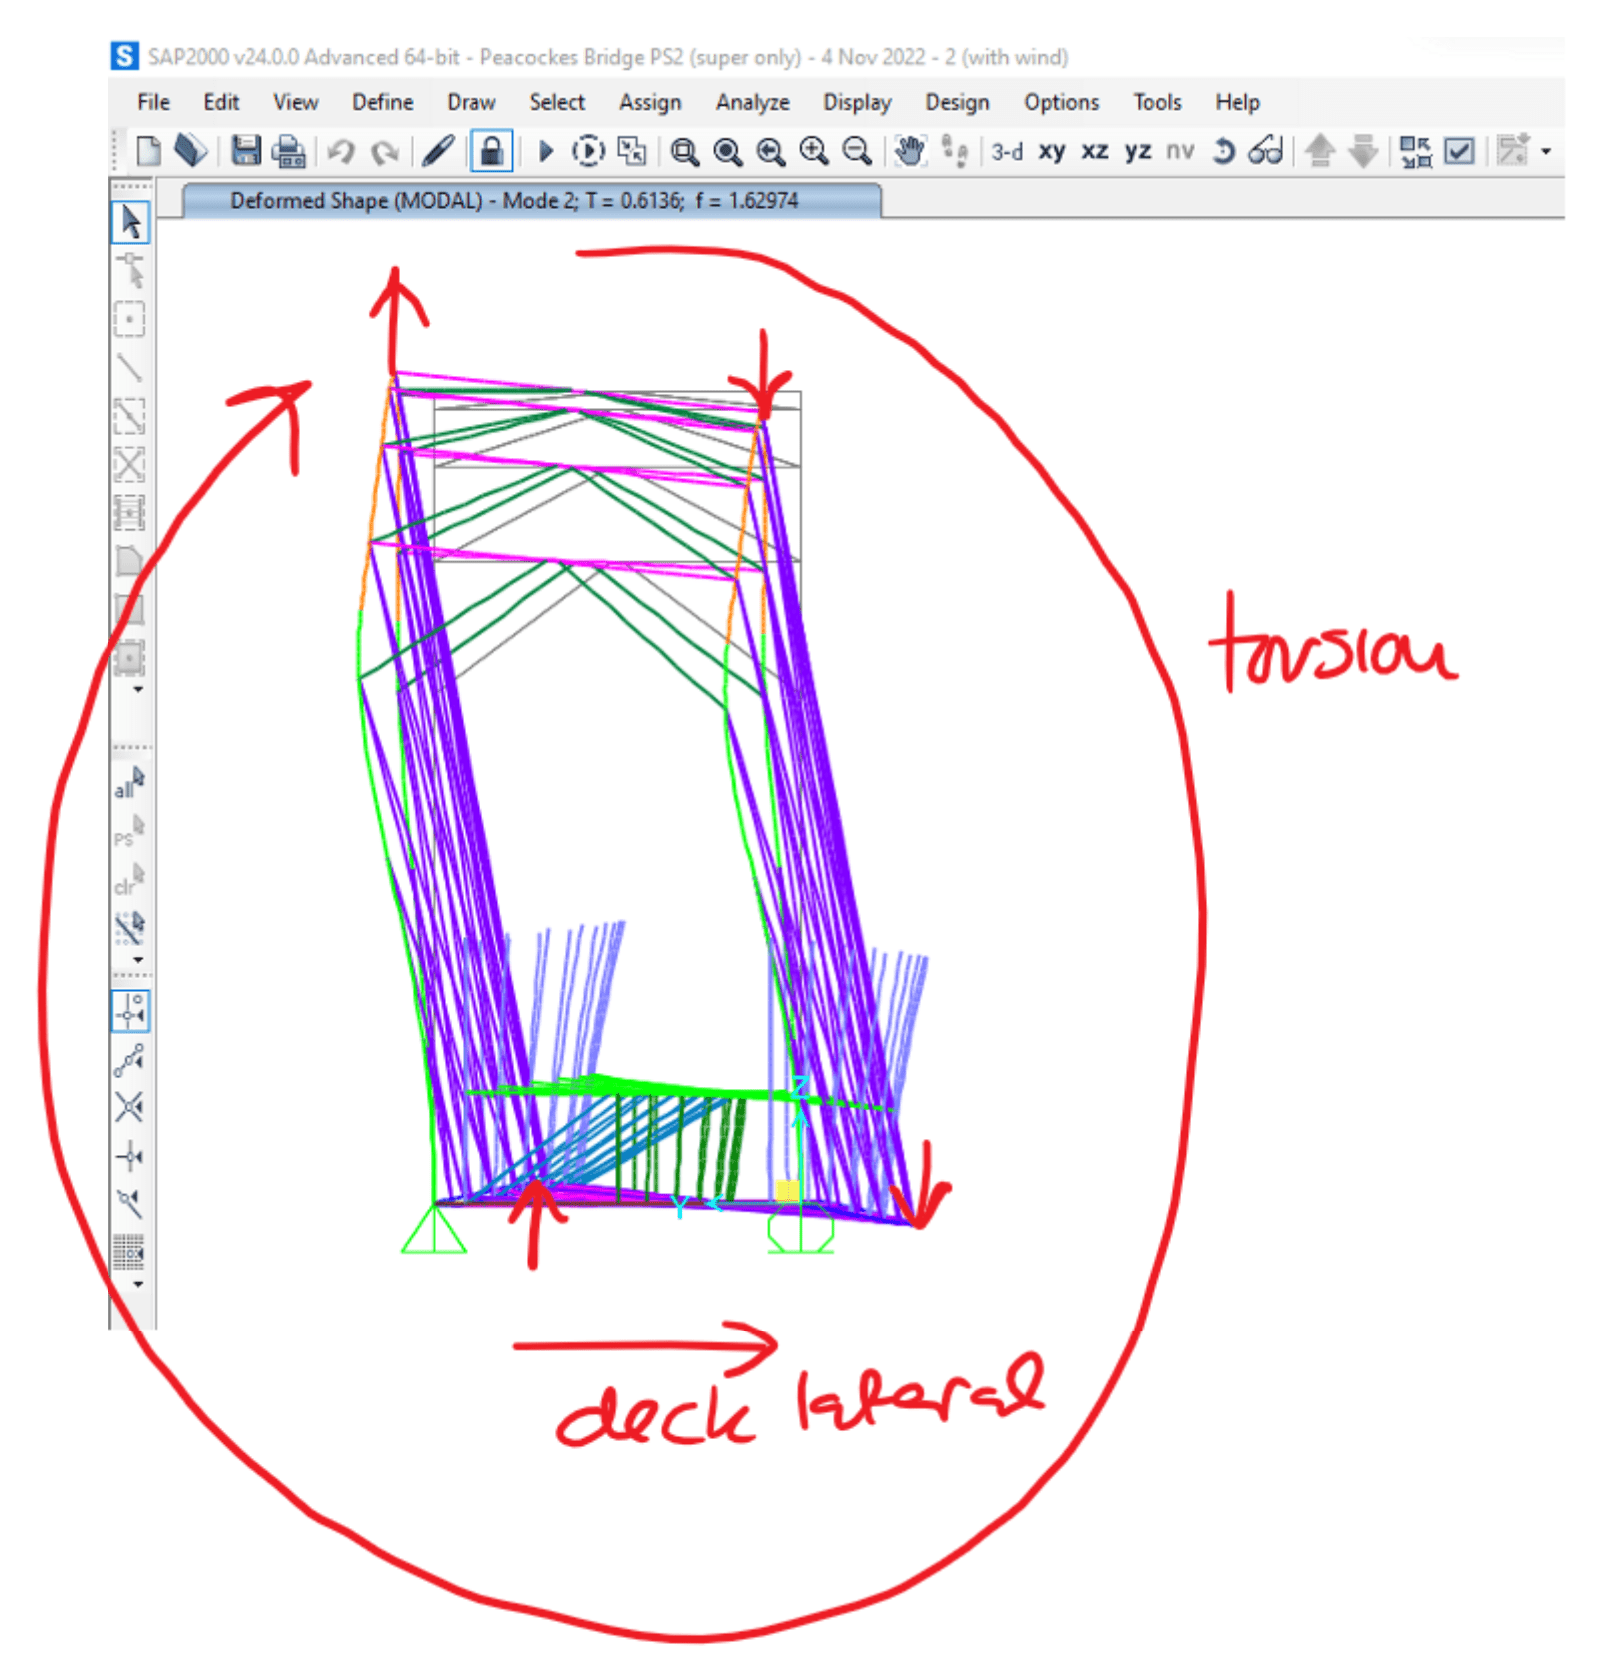Expand the top toolbar overflow arrow
Image resolution: width=1600 pixels, height=1656 pixels.
point(1546,152)
